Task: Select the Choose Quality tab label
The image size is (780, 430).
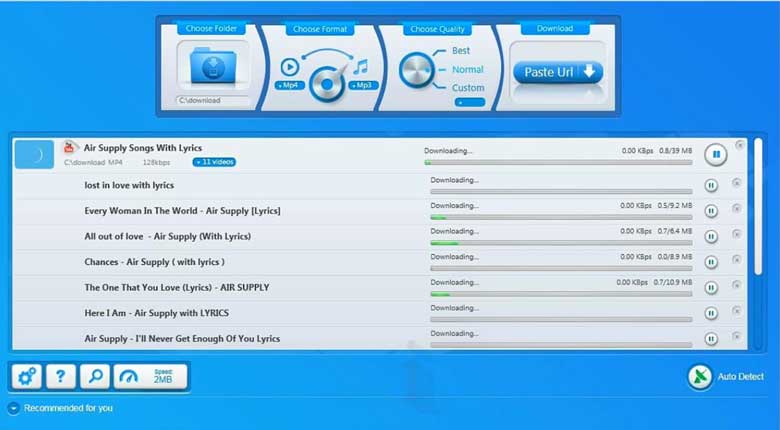Action: (437, 29)
